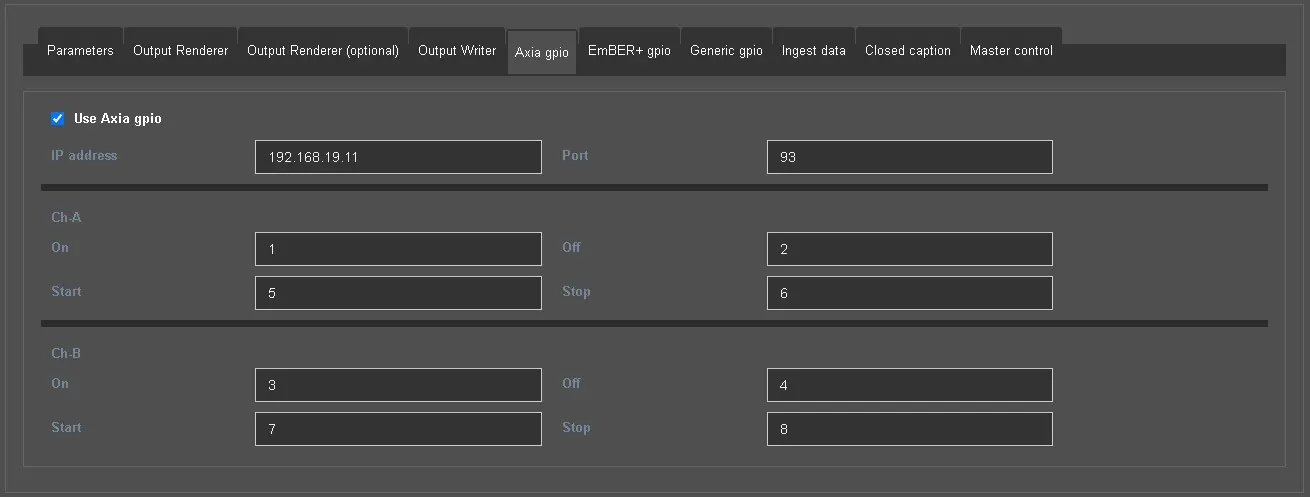Select the Ch-B Off field
The width and height of the screenshot is (1310, 497).
(x=909, y=385)
